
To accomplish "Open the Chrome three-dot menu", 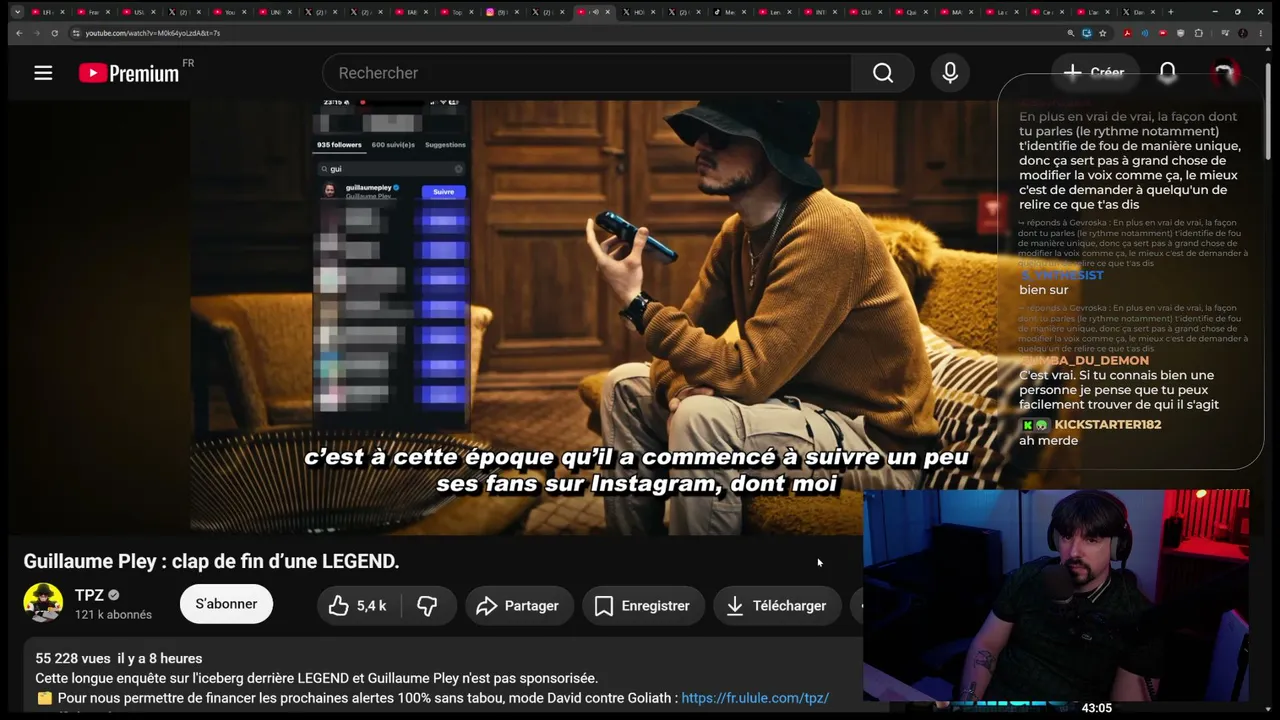I will [1262, 33].
